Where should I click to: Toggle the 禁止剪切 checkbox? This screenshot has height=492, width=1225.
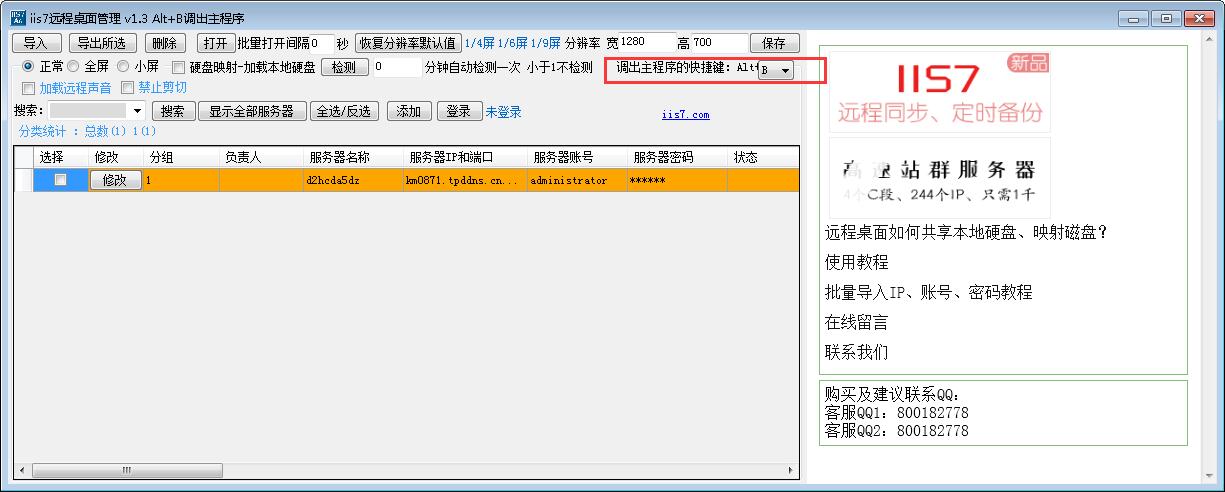pos(127,88)
